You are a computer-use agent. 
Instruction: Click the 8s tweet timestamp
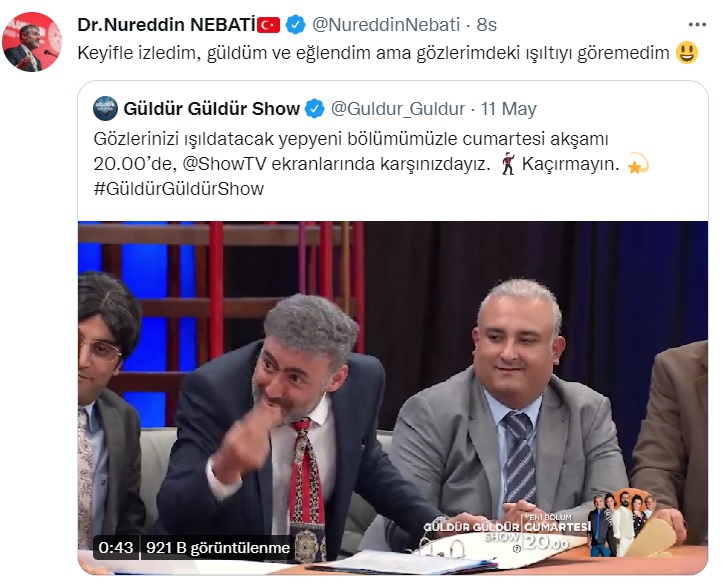(486, 25)
